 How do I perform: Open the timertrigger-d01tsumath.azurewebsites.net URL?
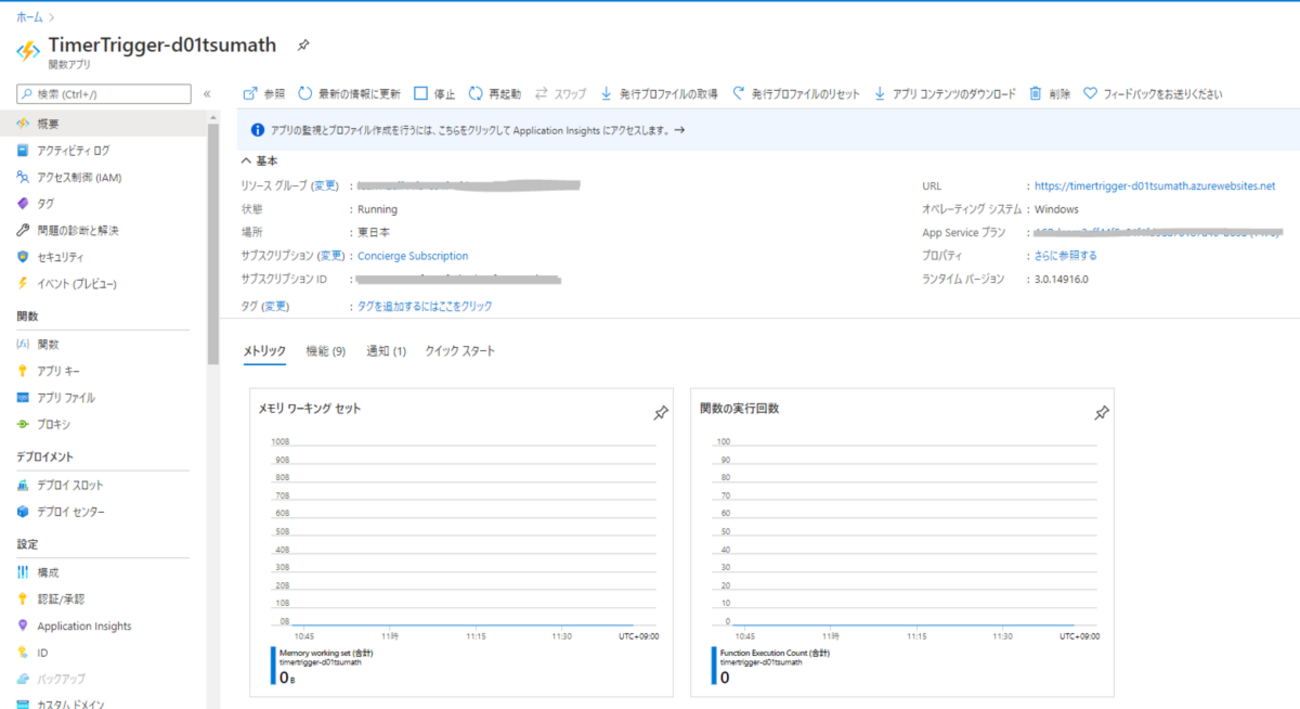(1155, 186)
